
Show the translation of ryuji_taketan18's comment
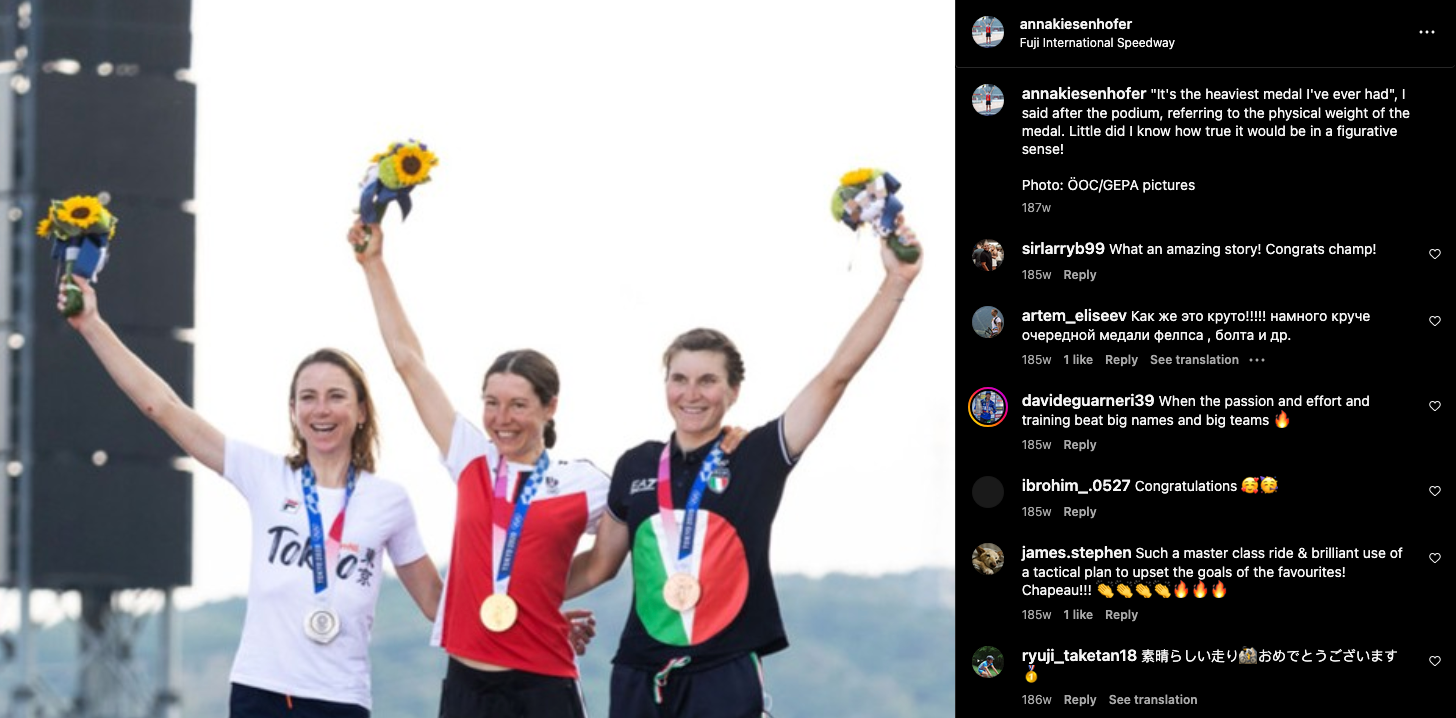[x=1153, y=700]
